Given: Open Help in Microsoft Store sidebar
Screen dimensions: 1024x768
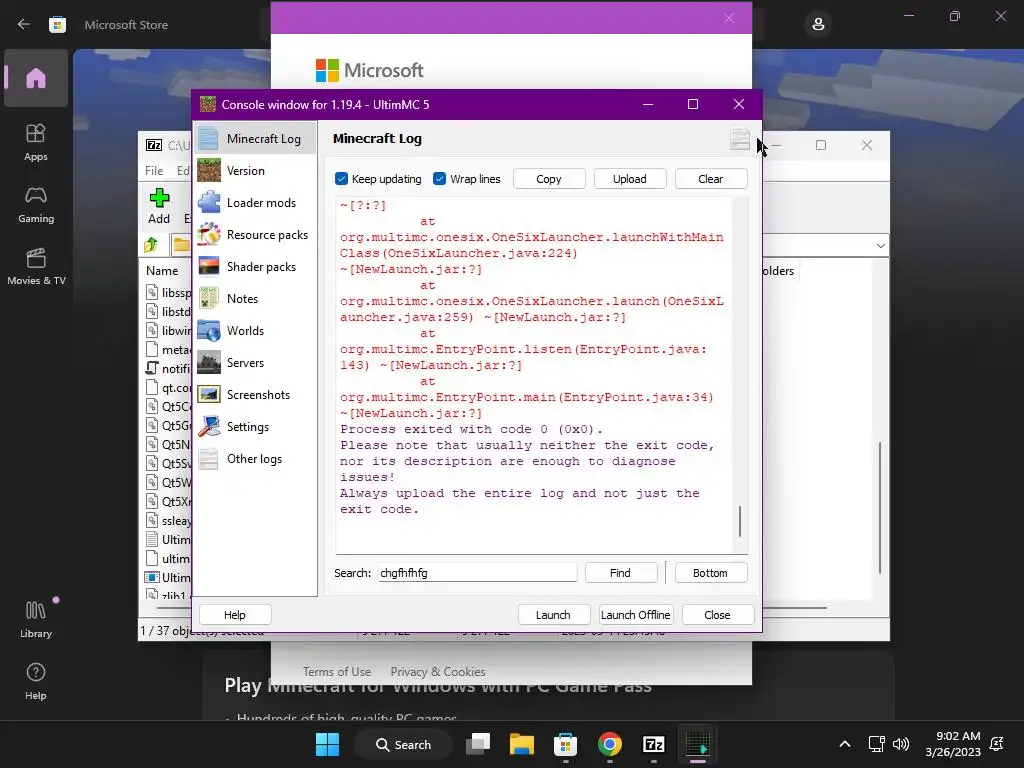Looking at the screenshot, I should click(36, 681).
